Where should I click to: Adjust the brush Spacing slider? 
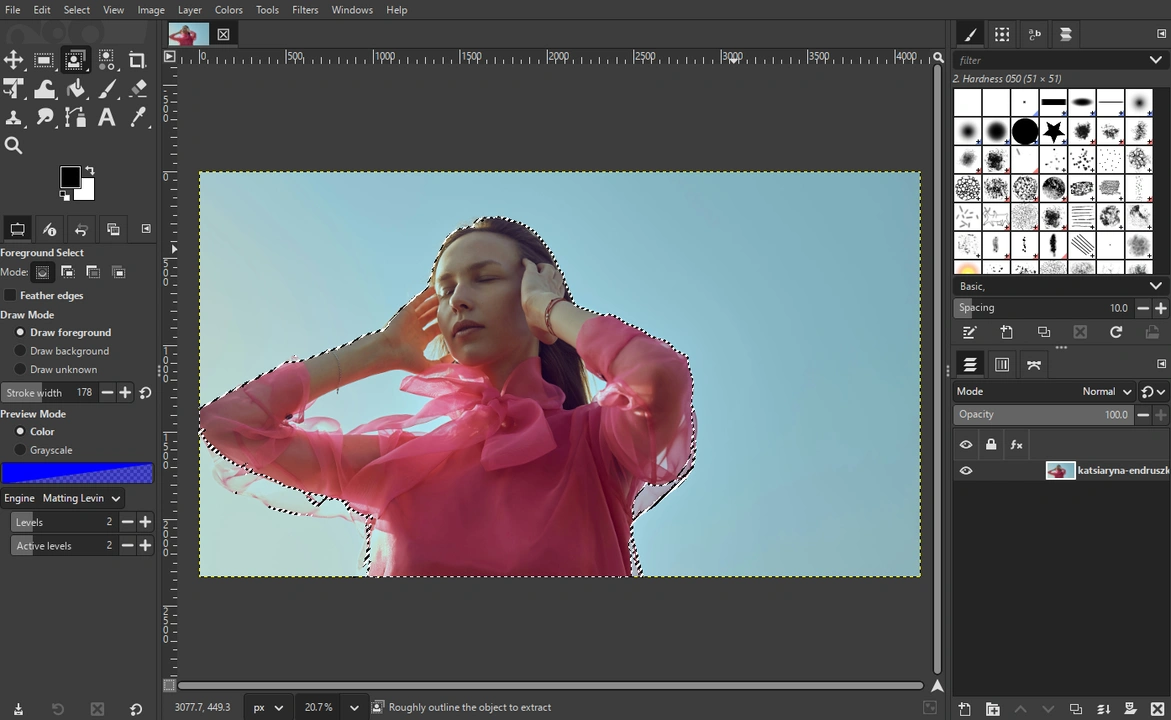pos(1043,308)
